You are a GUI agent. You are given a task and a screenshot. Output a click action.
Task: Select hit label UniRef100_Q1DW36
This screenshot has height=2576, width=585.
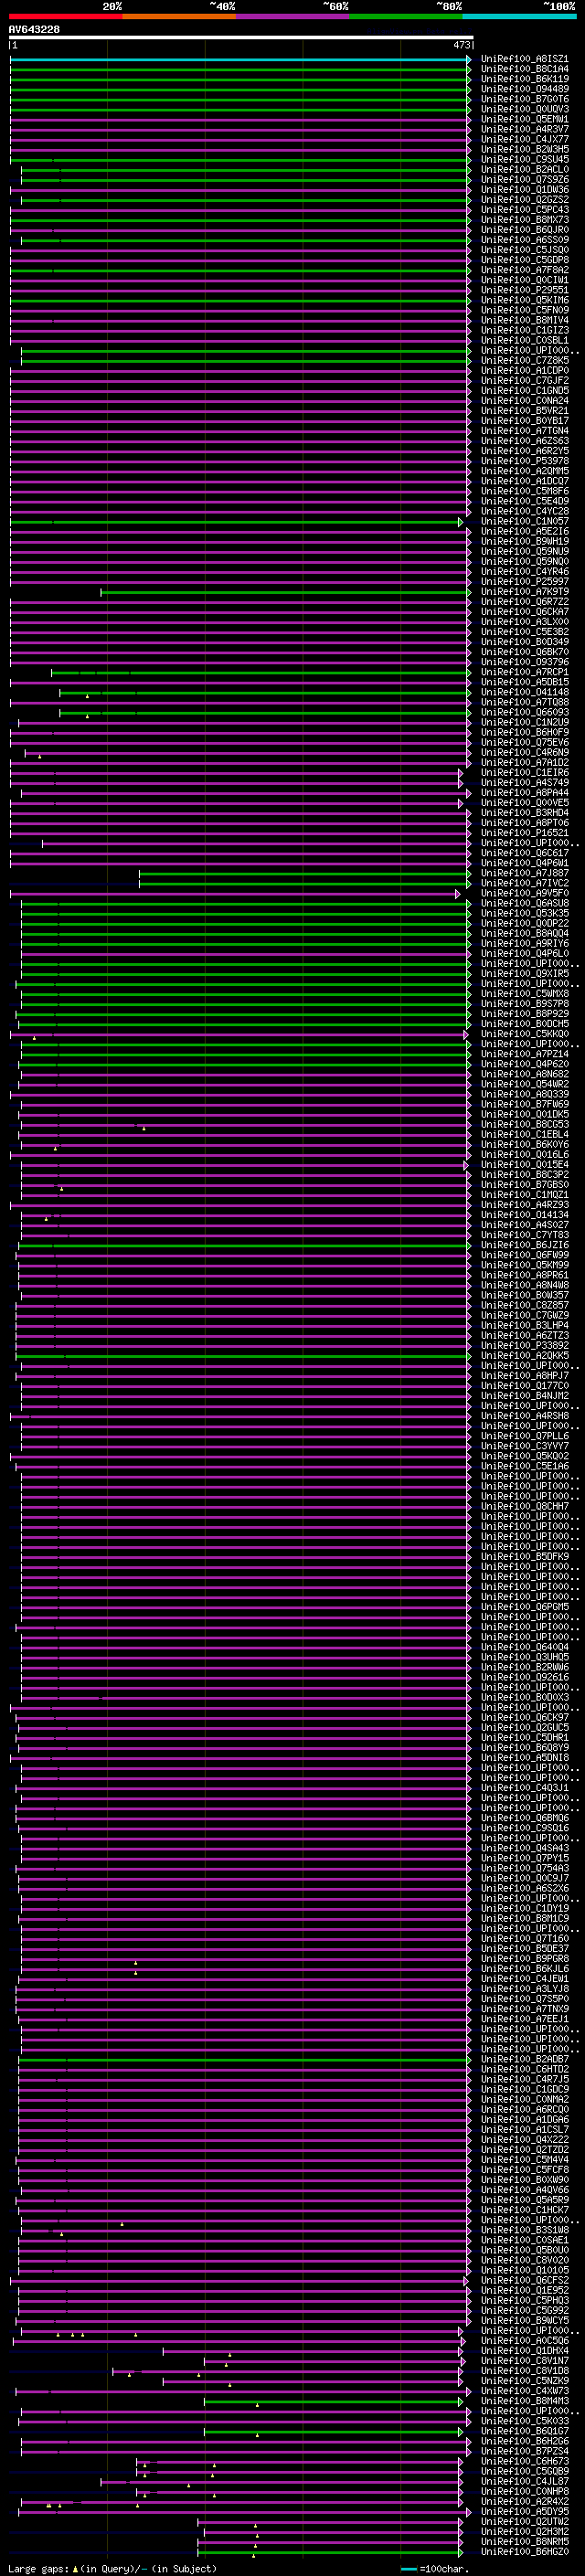[x=524, y=190]
